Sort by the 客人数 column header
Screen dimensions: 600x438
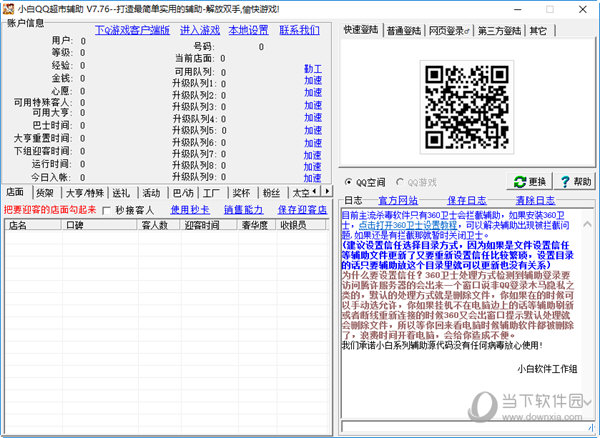[x=159, y=225]
